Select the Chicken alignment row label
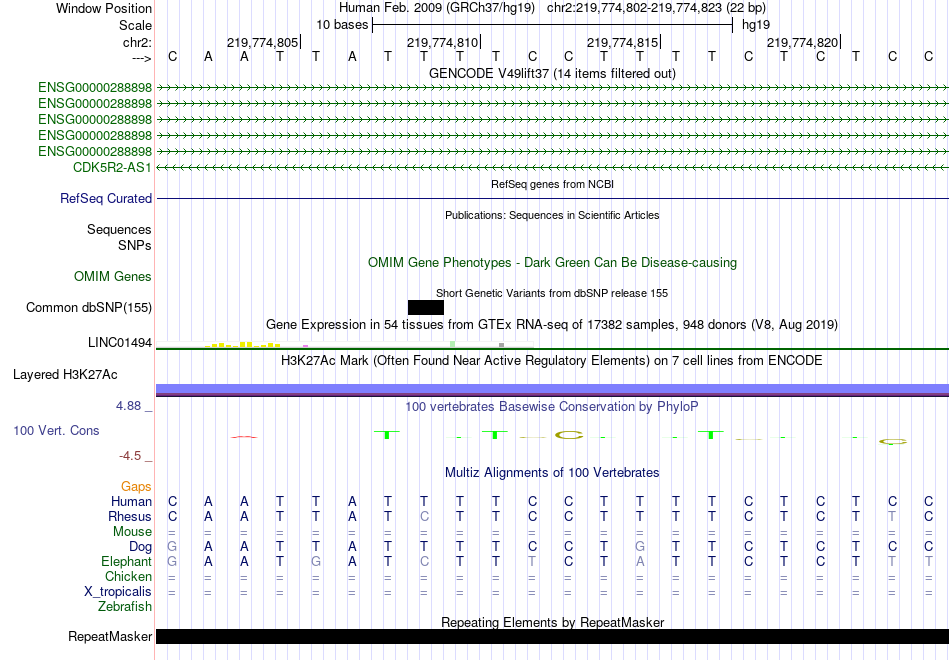The height and width of the screenshot is (660, 950). click(x=128, y=576)
